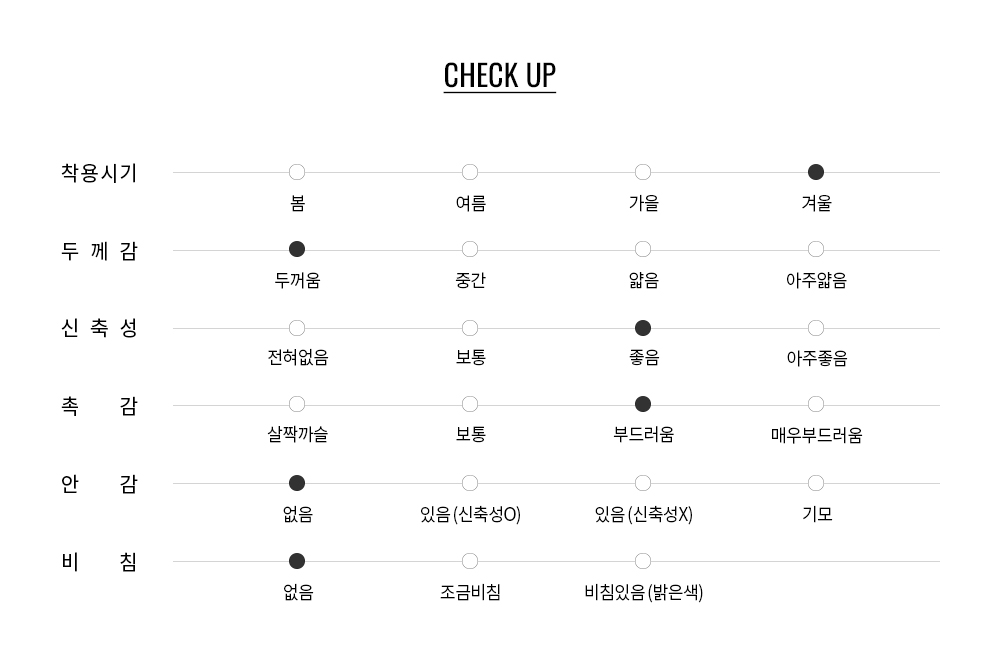The width and height of the screenshot is (1000, 661).
Task: Pick the 매우부드러움 texture circle
Action: [x=816, y=404]
